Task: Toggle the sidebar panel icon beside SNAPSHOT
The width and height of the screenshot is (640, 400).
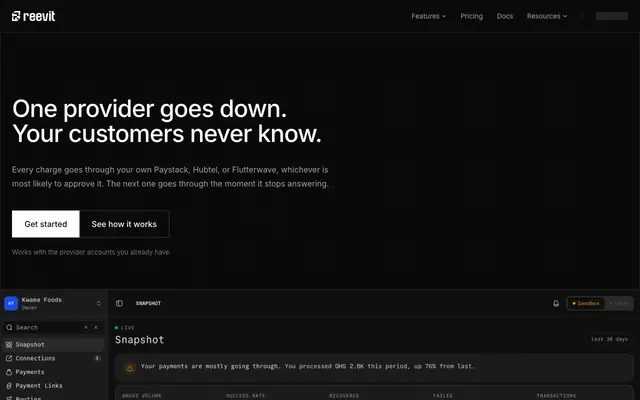Action: pos(119,303)
